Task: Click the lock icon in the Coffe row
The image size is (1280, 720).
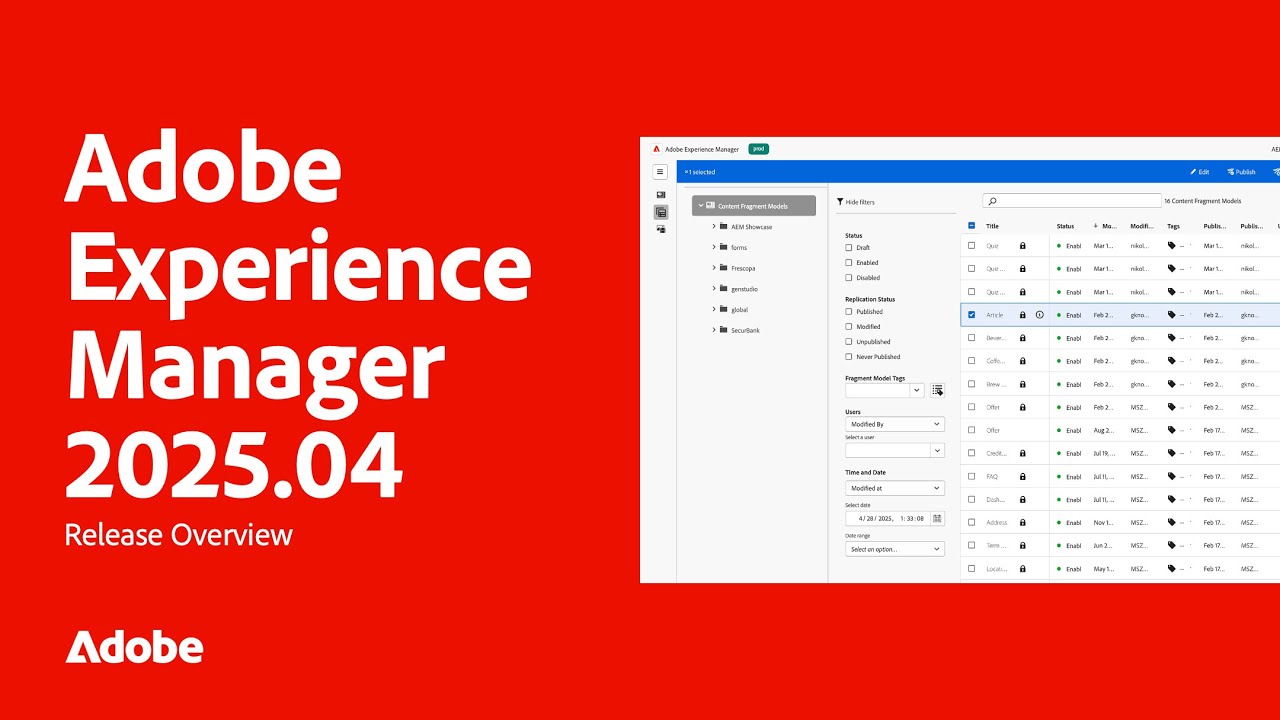Action: click(x=1022, y=362)
